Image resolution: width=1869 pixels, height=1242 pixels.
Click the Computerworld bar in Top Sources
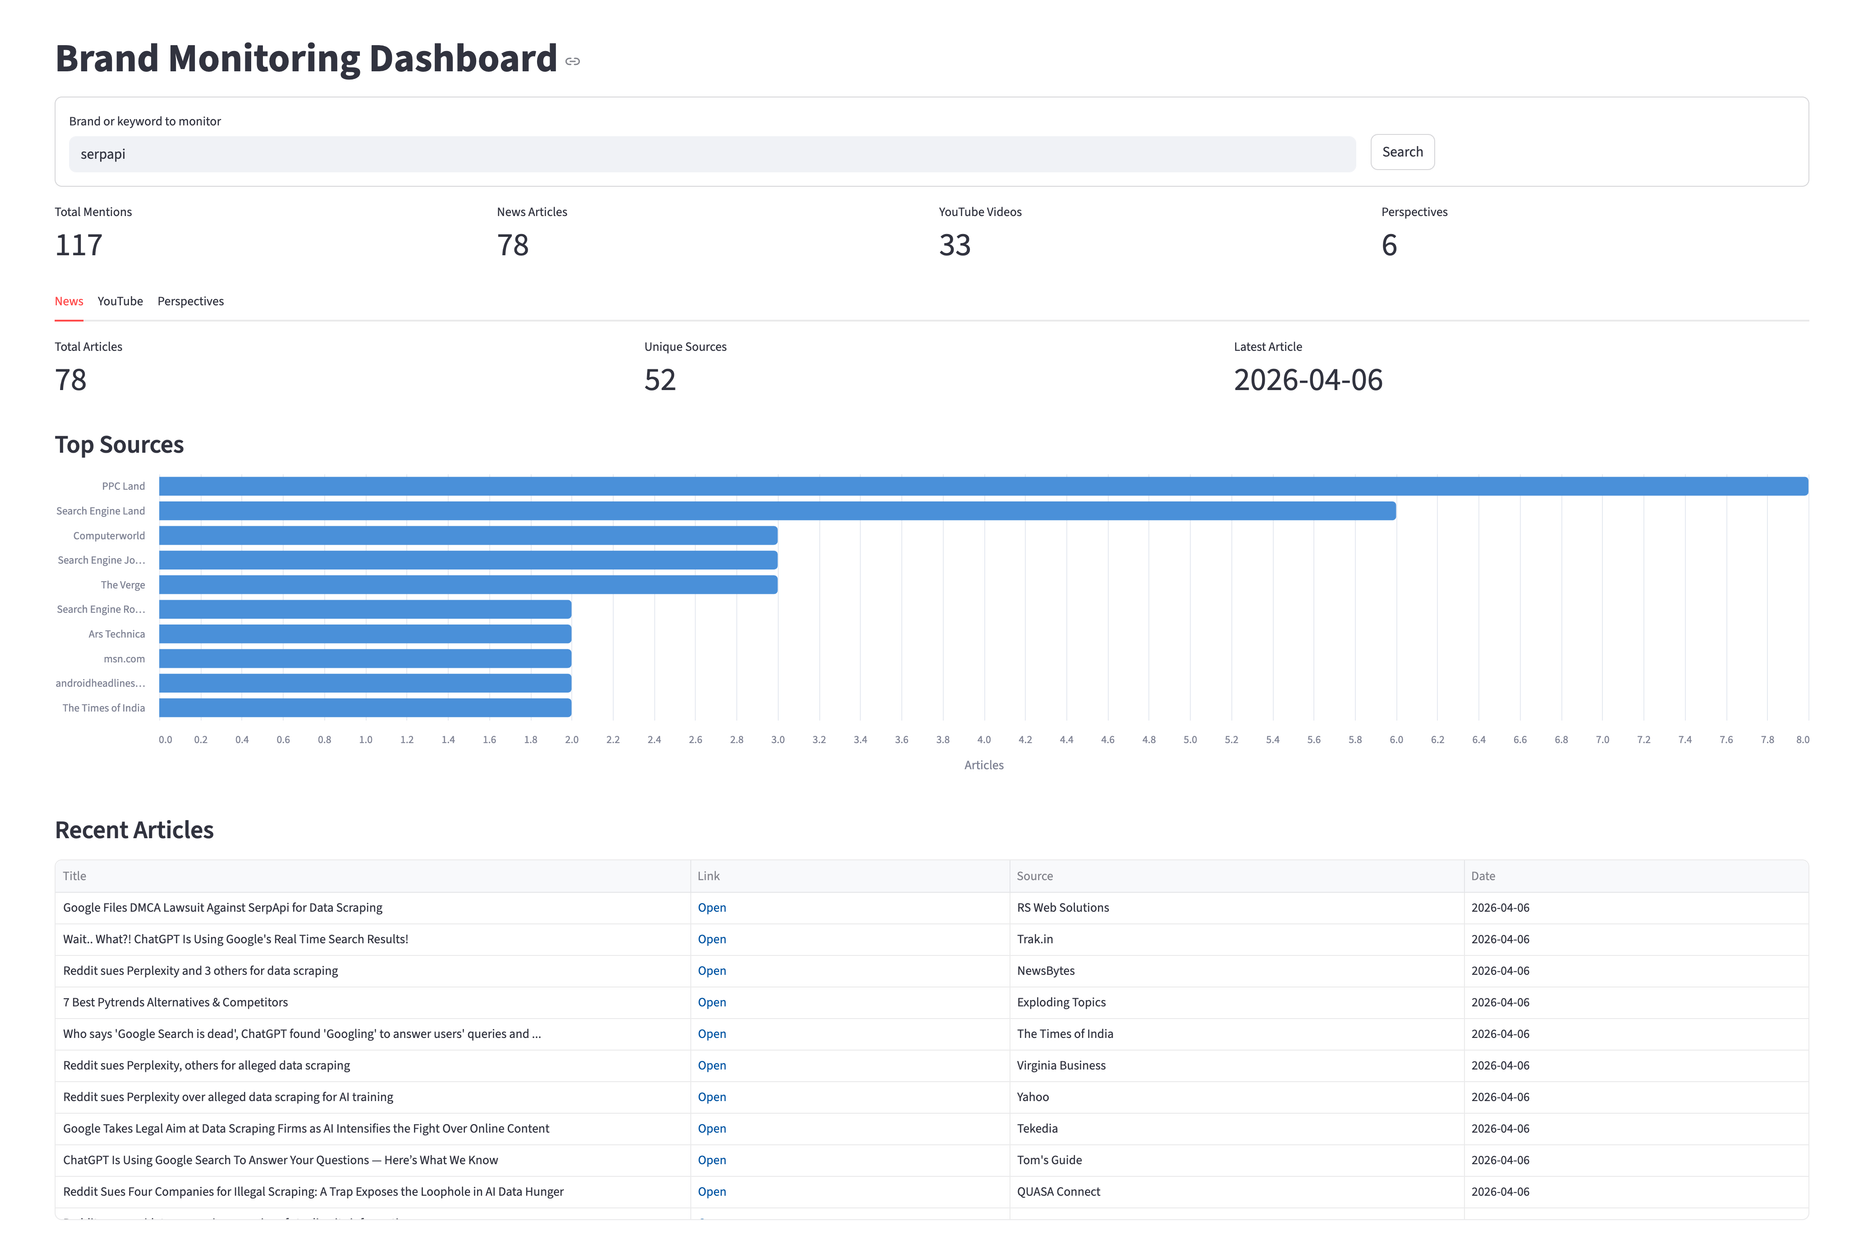(469, 536)
